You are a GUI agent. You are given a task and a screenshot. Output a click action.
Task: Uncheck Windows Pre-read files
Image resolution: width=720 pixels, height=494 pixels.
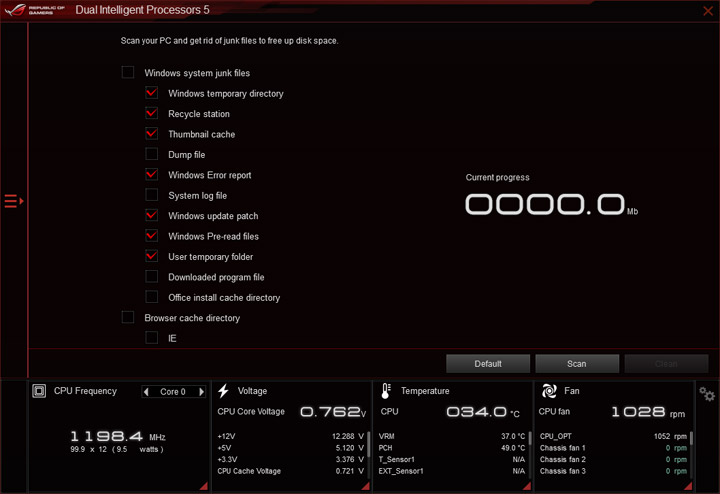point(152,236)
